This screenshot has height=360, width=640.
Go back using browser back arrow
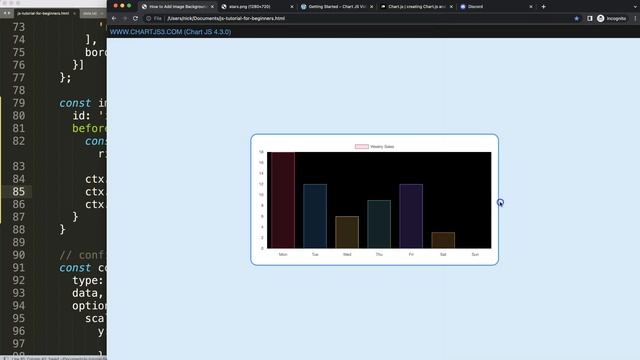(x=114, y=18)
